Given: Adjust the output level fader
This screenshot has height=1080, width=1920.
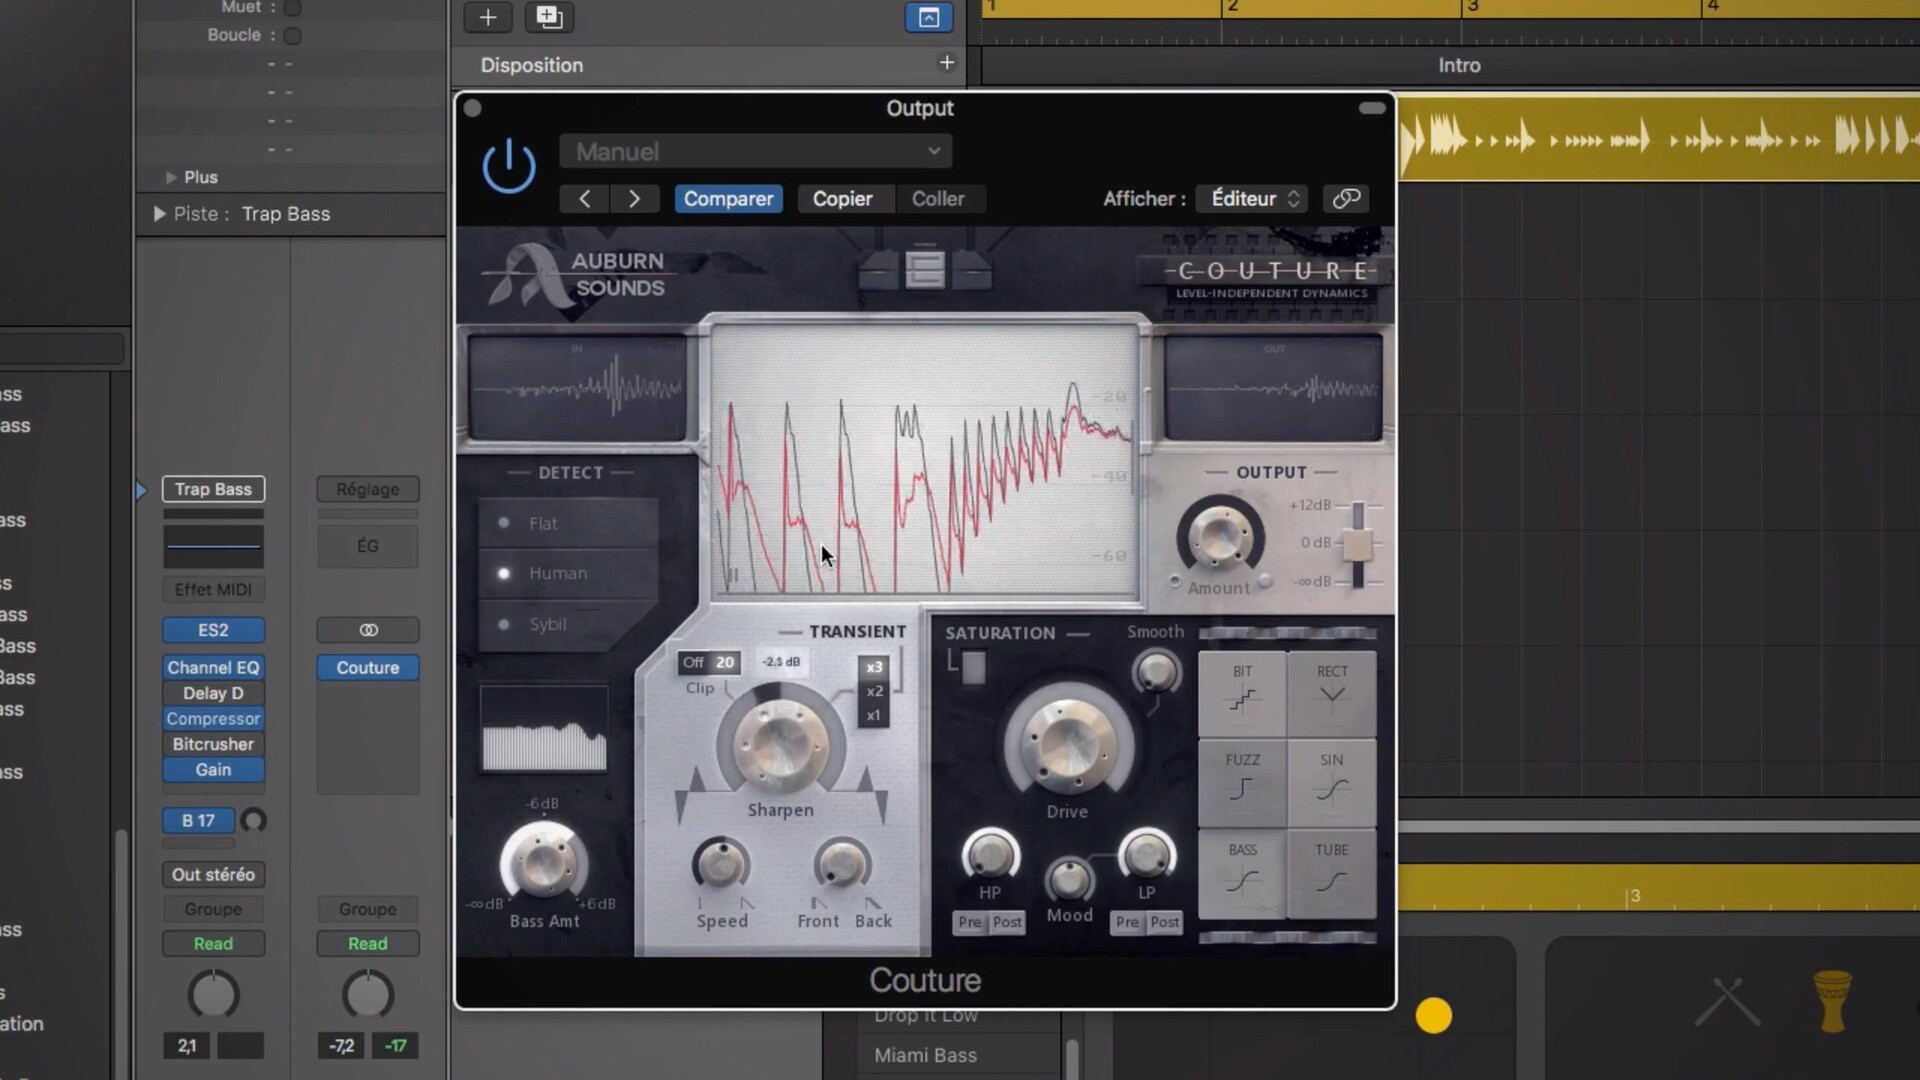Looking at the screenshot, I should [x=1357, y=545].
